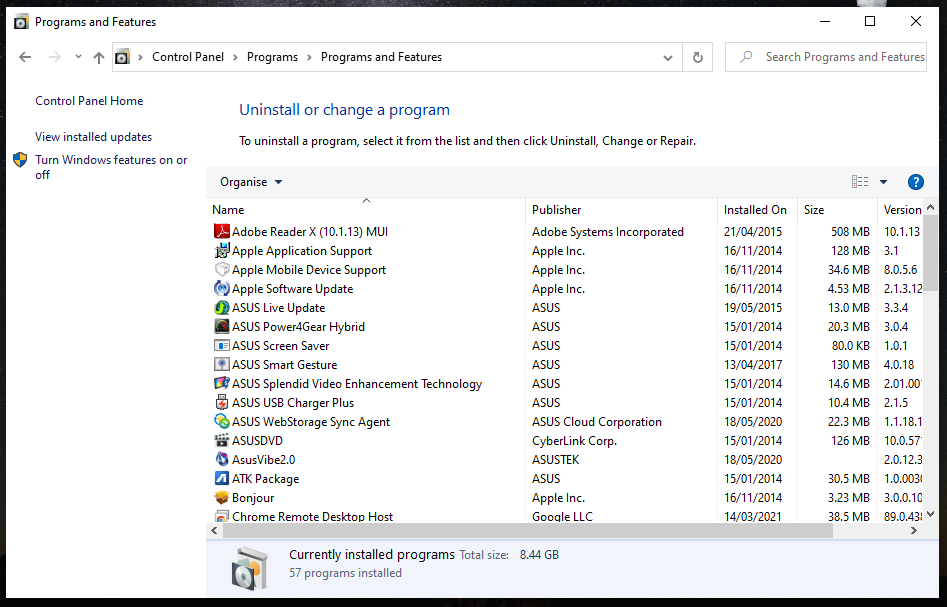947x607 pixels.
Task: Click the 8.44 GB total size value
Action: 539,554
